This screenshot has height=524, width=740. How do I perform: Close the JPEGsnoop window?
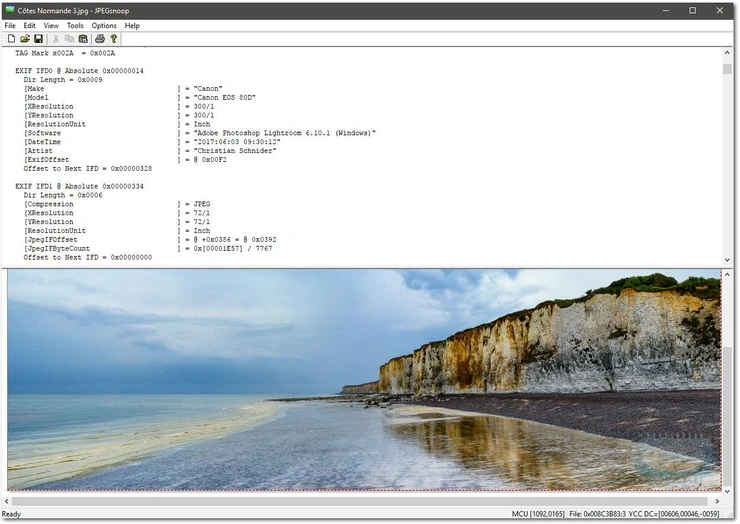[x=719, y=10]
